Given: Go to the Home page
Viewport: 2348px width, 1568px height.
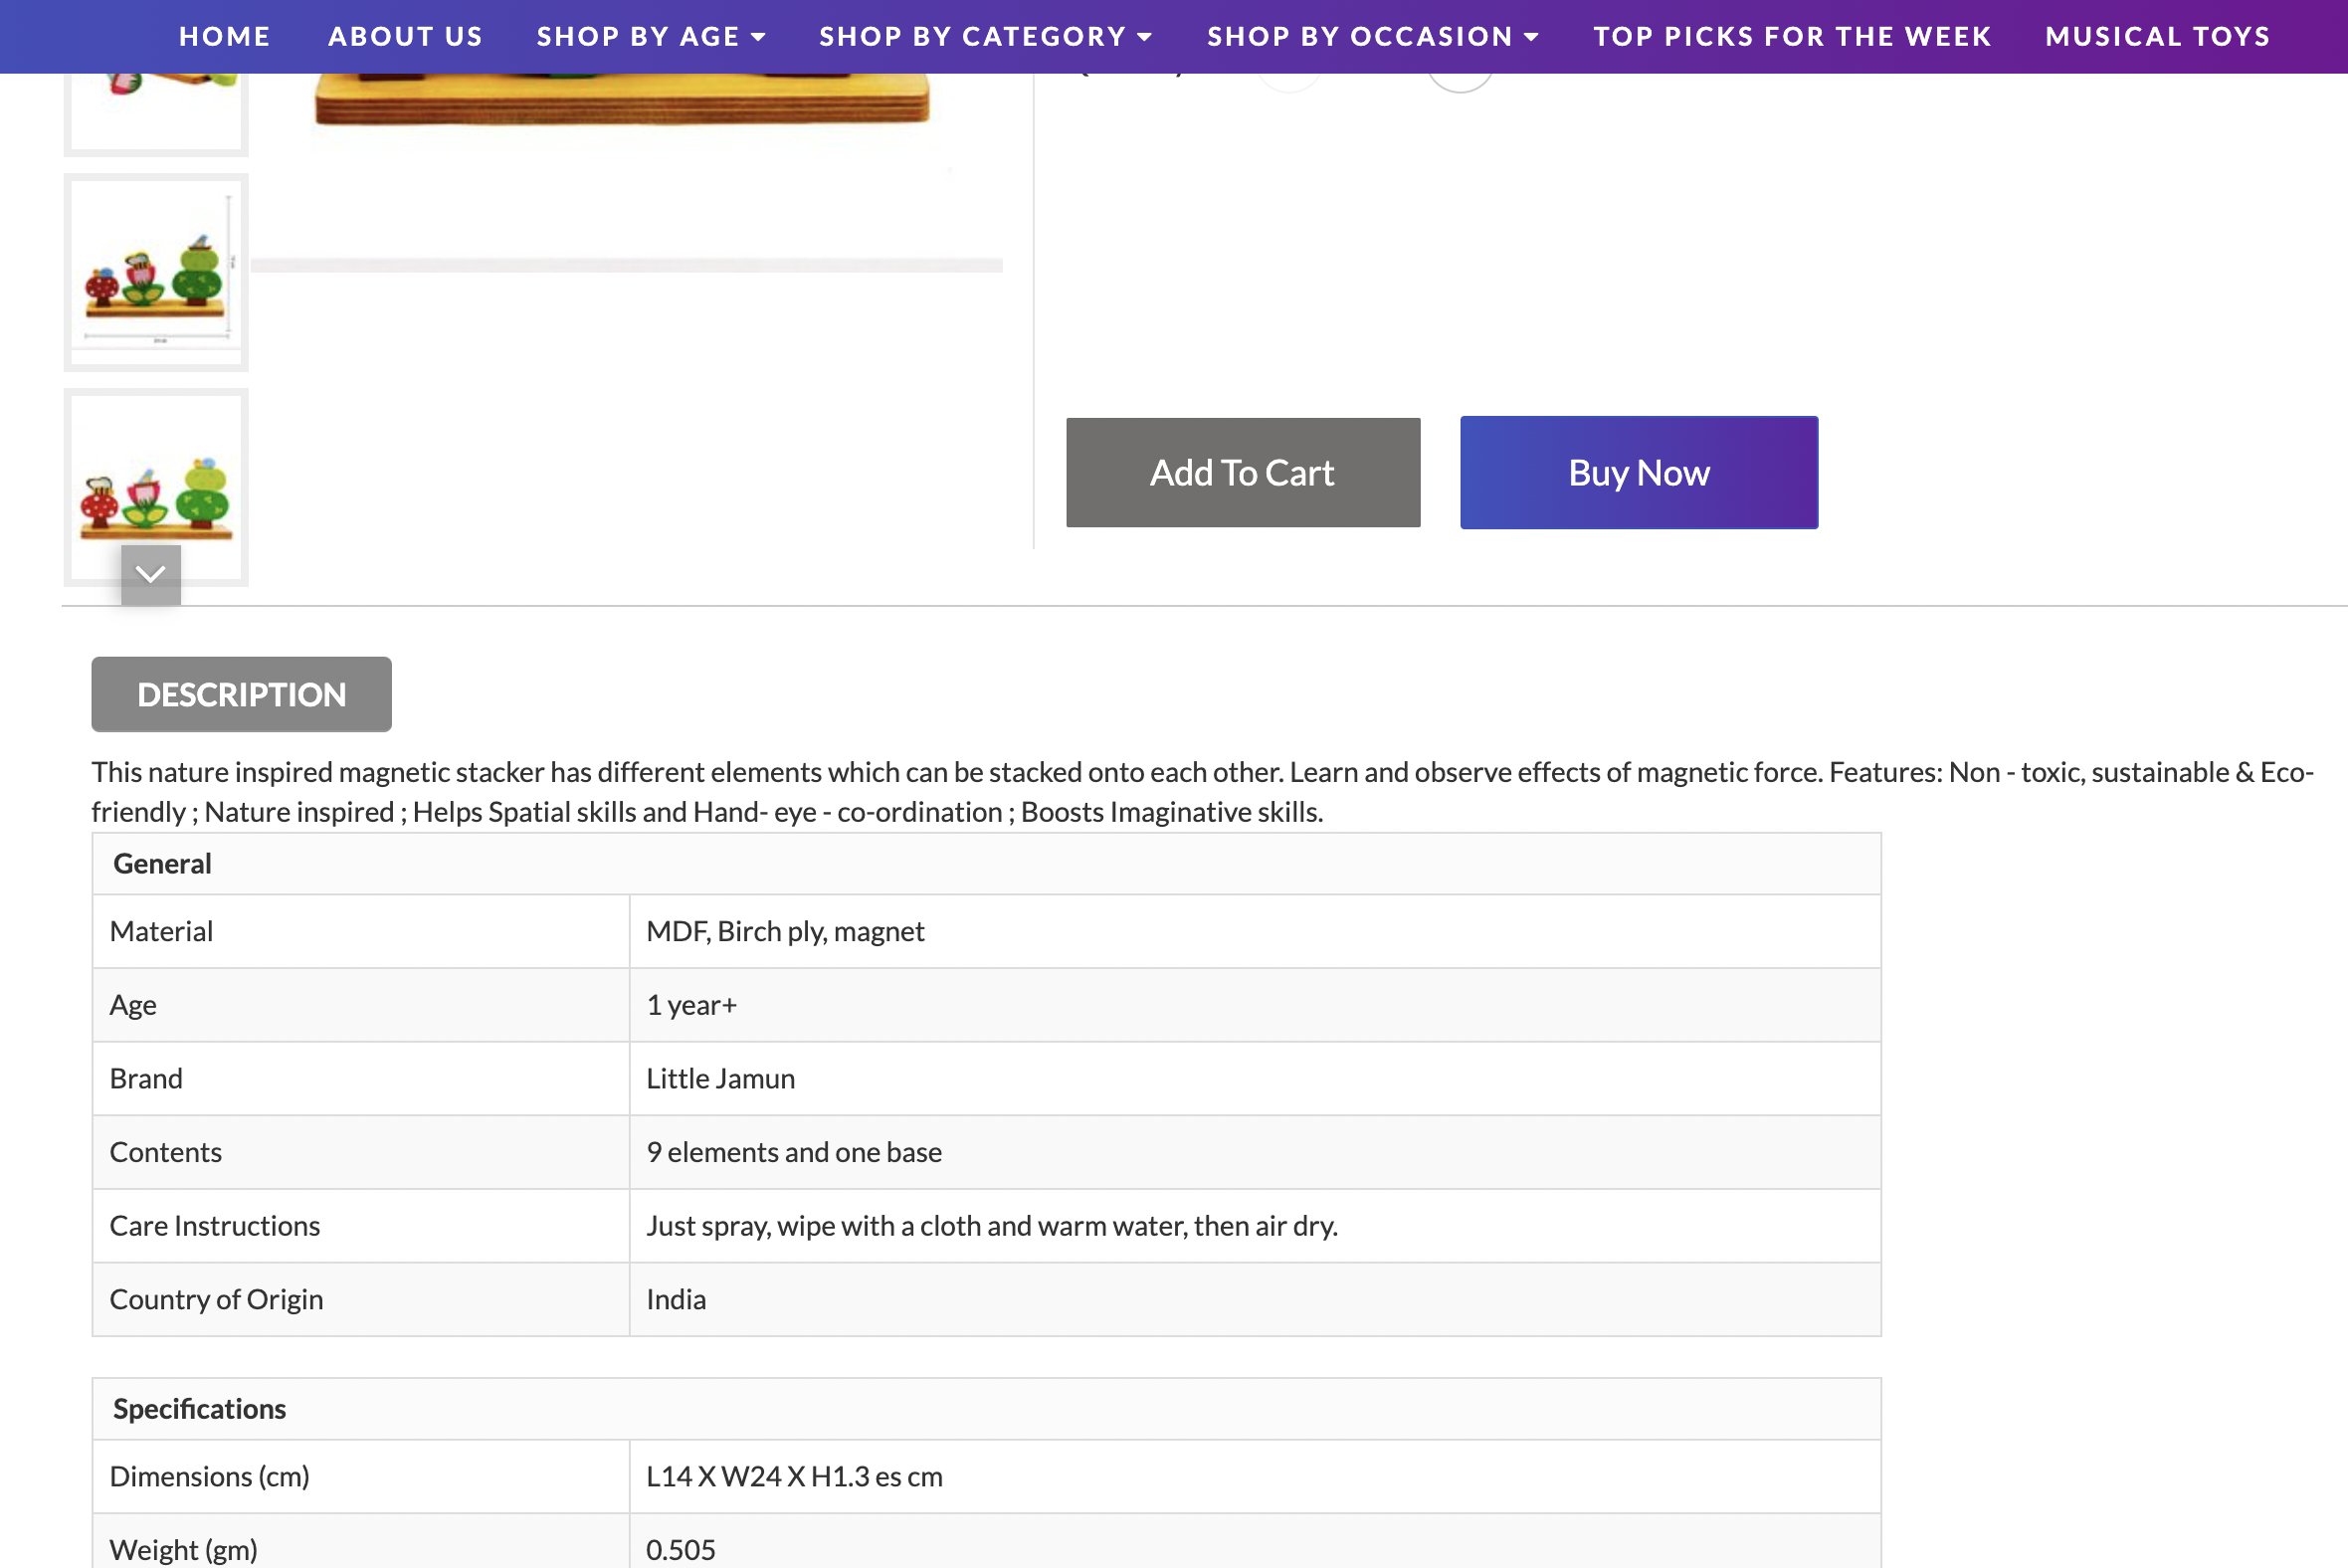Looking at the screenshot, I should click(x=225, y=37).
